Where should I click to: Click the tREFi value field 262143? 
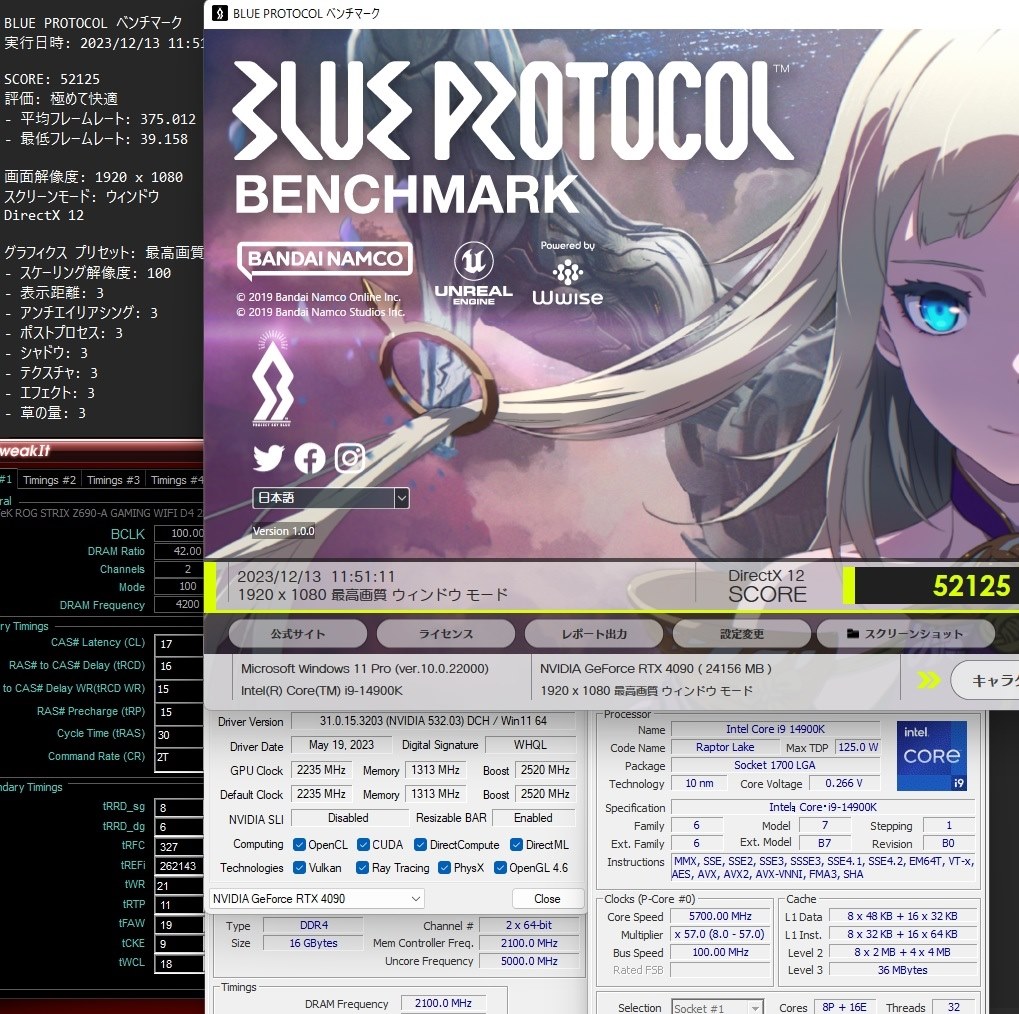click(x=179, y=866)
